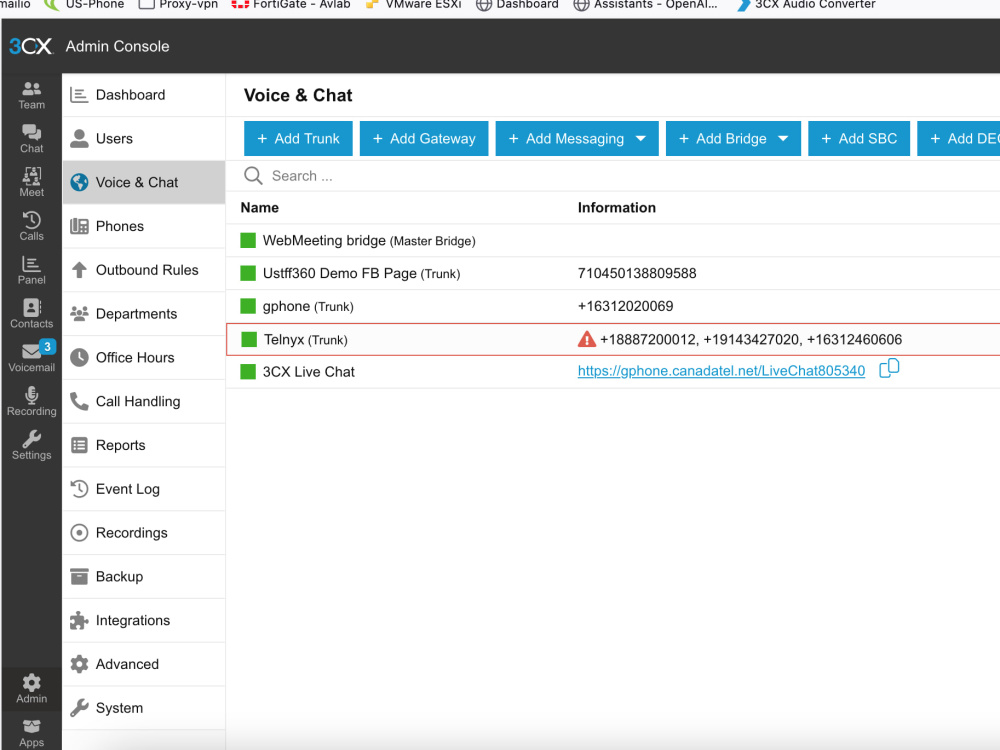Click the Telnyx trunk warning triangle
The image size is (1000, 750).
[586, 339]
